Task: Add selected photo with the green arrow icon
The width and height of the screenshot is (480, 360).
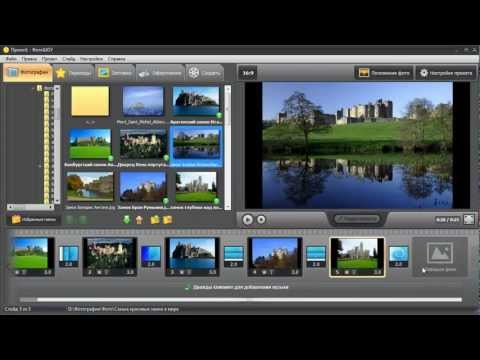Action: pyautogui.click(x=127, y=220)
